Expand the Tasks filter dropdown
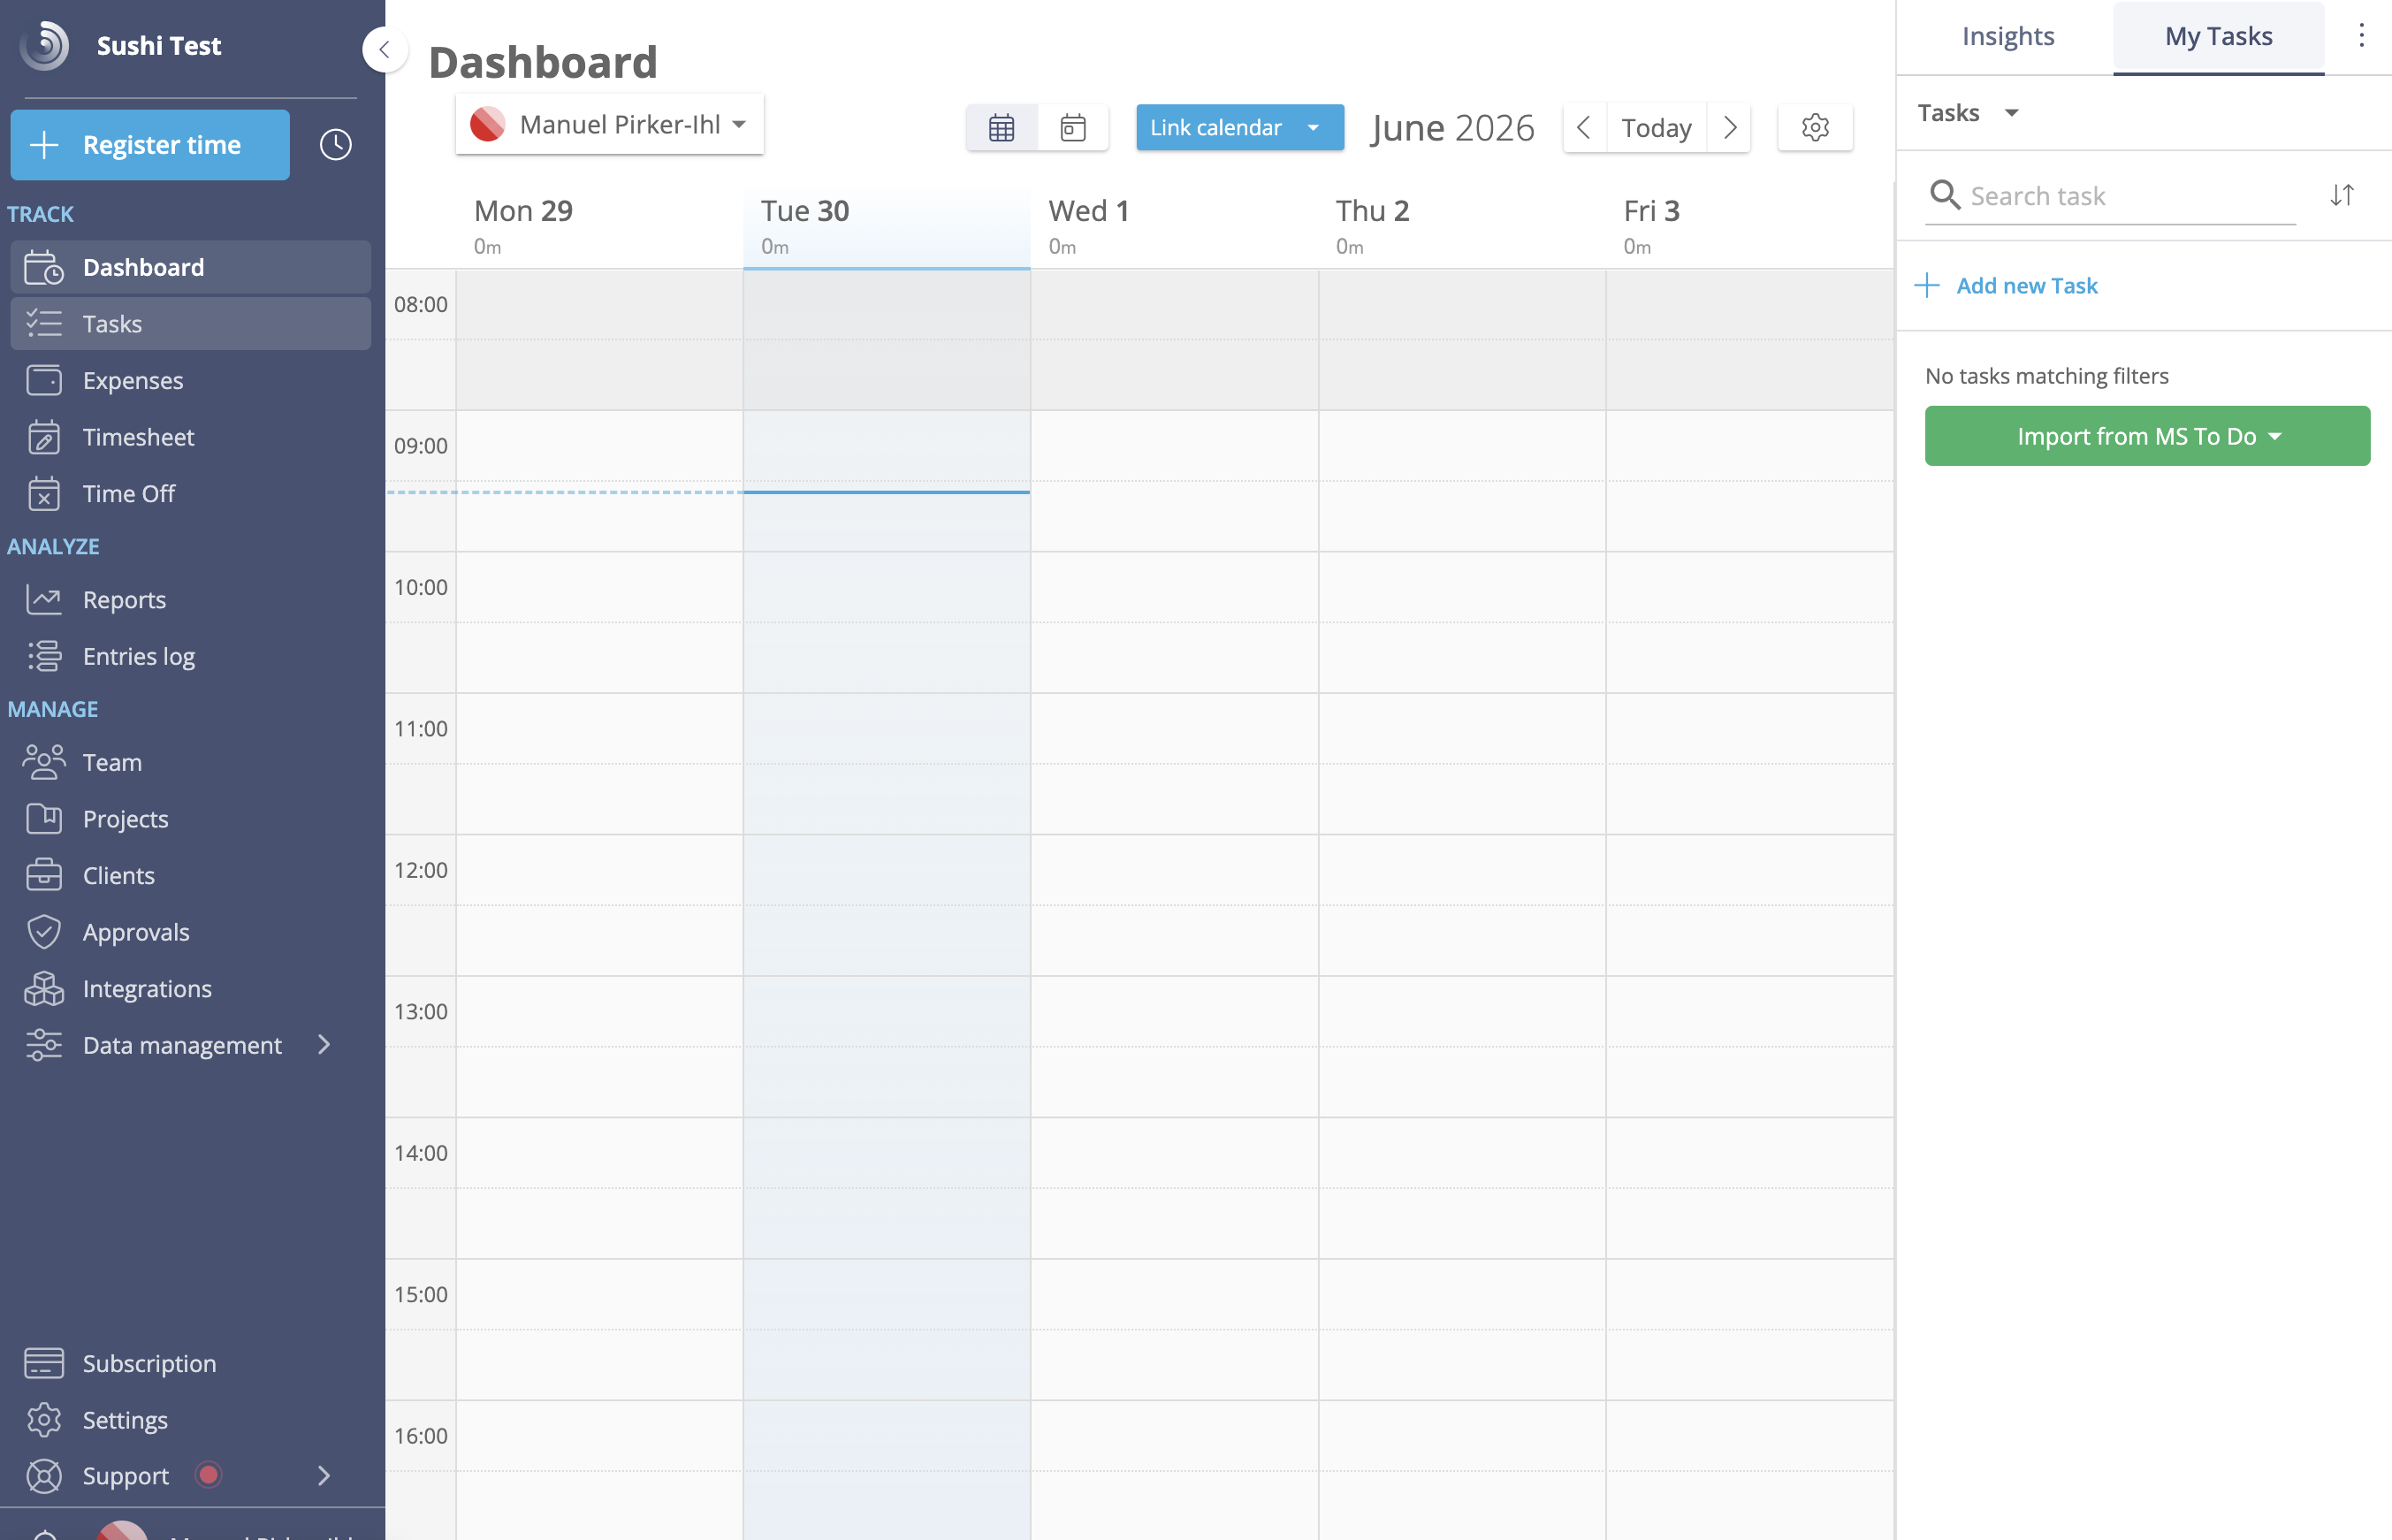This screenshot has width=2392, height=1540. [1968, 113]
